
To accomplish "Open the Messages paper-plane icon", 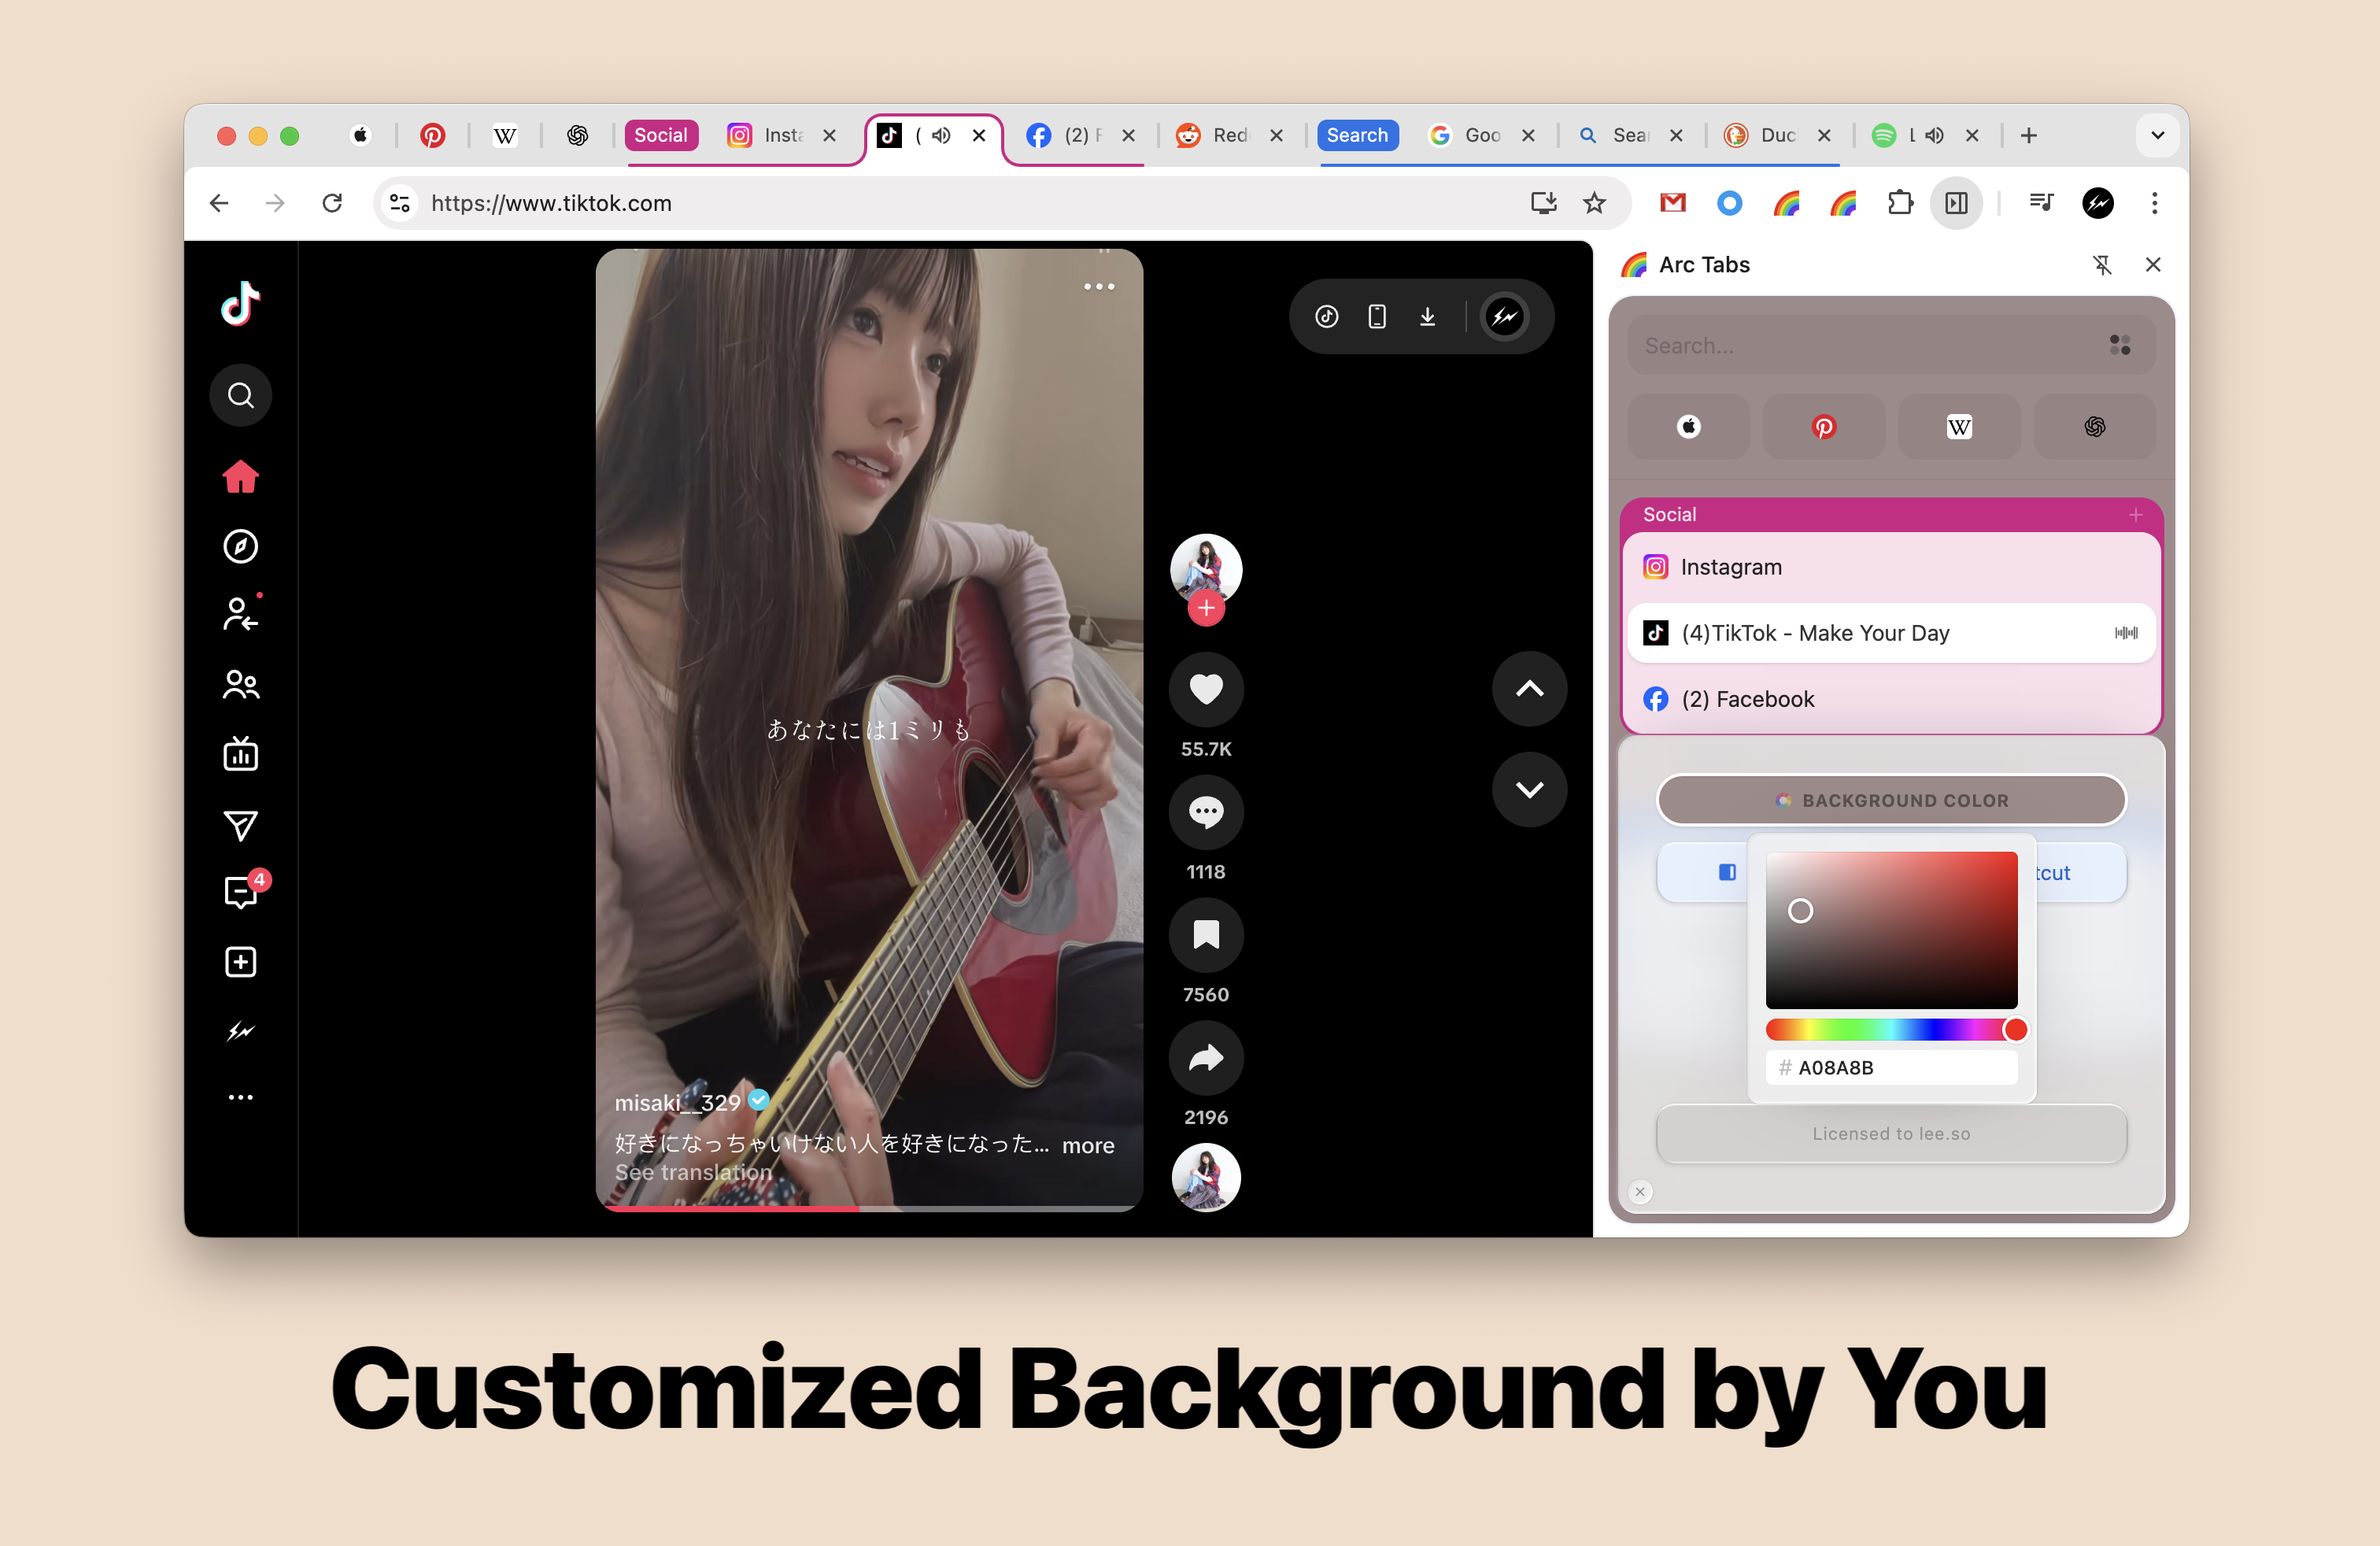I will click(x=240, y=825).
